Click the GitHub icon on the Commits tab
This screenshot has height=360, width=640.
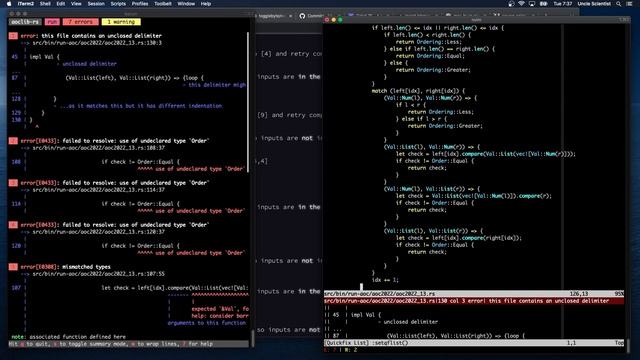302,16
